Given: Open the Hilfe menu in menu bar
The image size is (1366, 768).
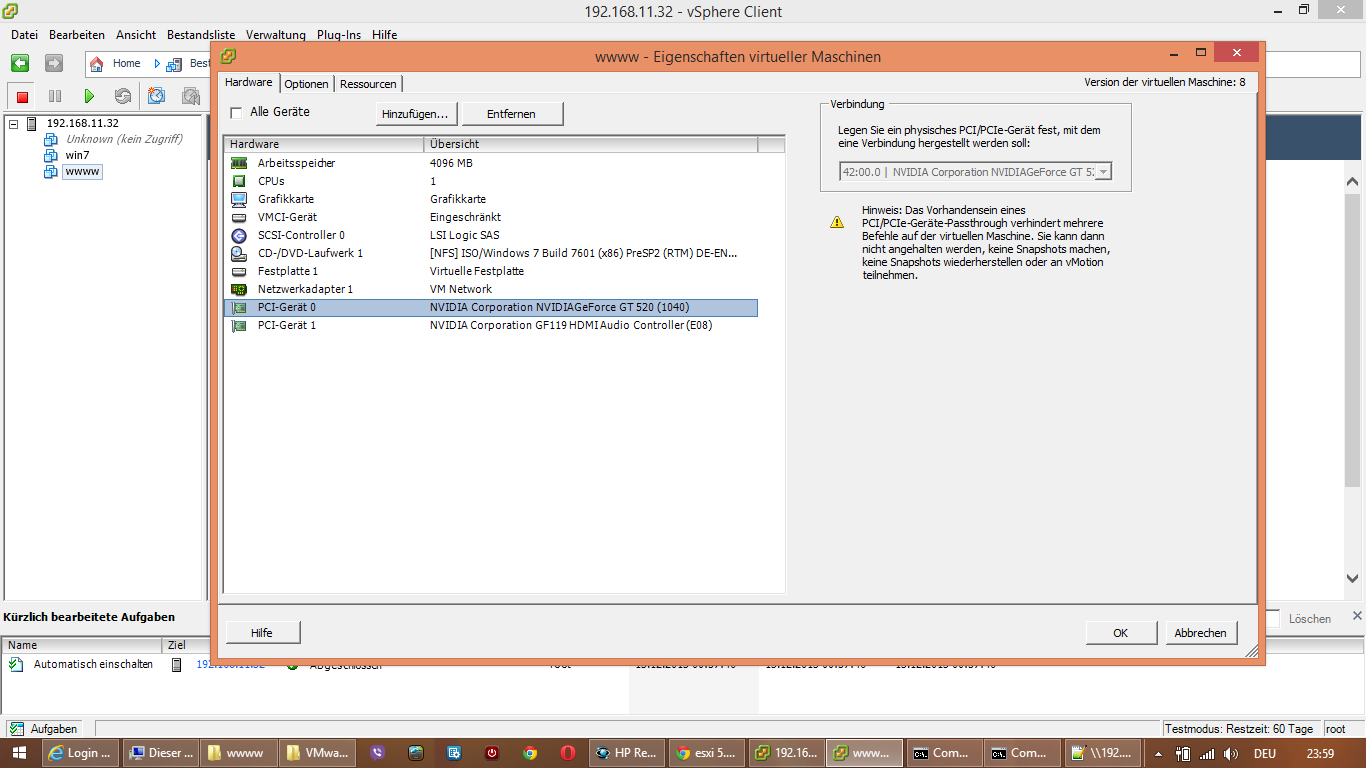Looking at the screenshot, I should coord(384,34).
